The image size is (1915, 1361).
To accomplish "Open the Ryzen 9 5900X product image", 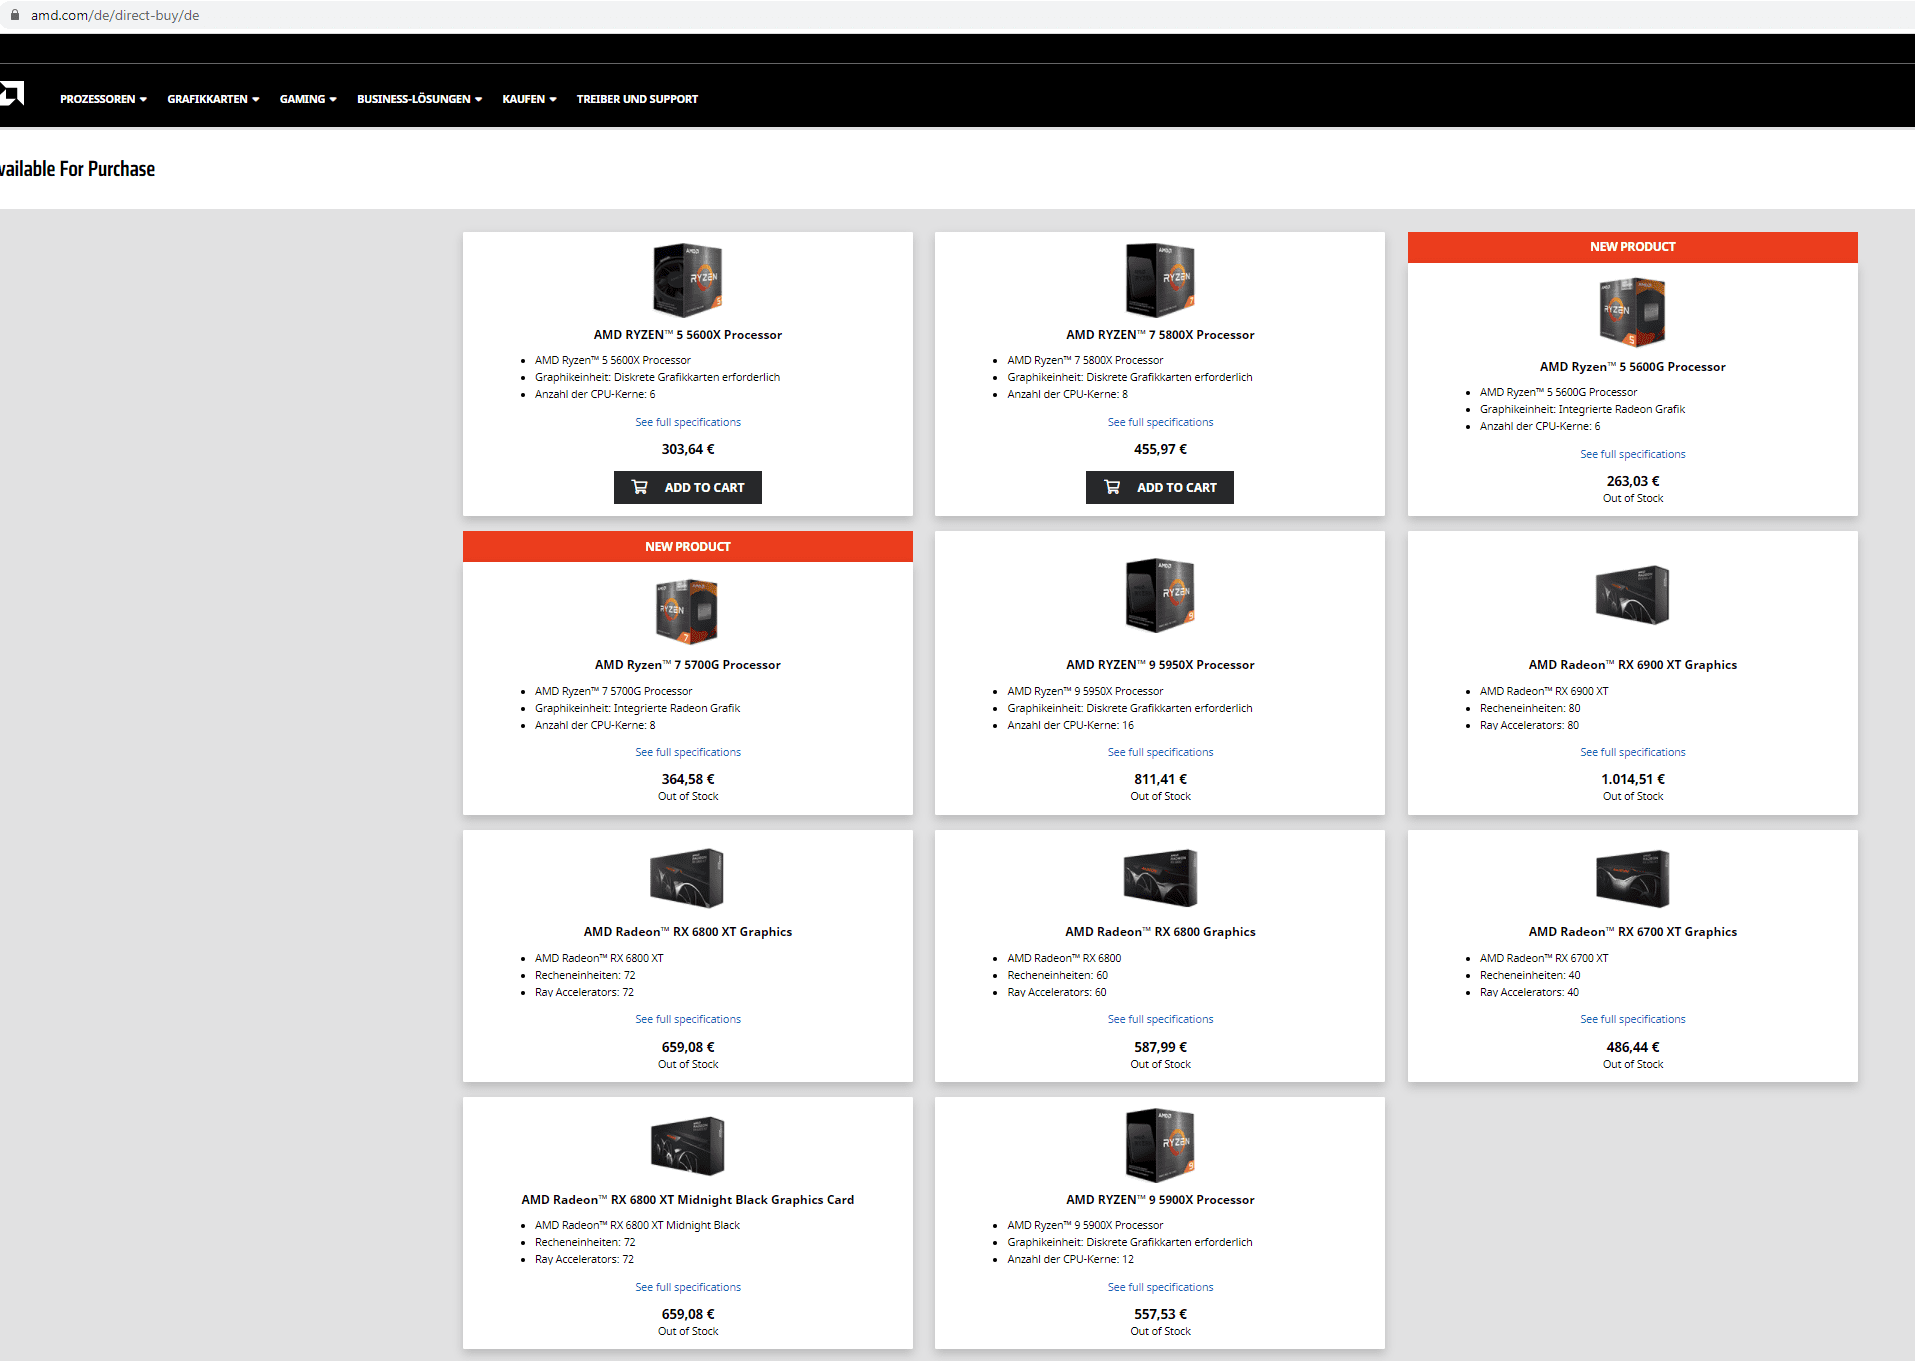I will pos(1160,1145).
